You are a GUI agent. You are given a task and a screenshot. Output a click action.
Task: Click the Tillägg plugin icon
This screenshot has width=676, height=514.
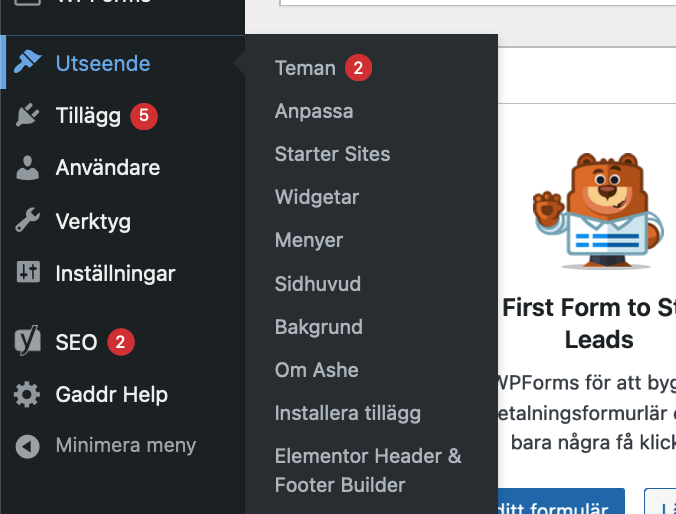pos(28,116)
